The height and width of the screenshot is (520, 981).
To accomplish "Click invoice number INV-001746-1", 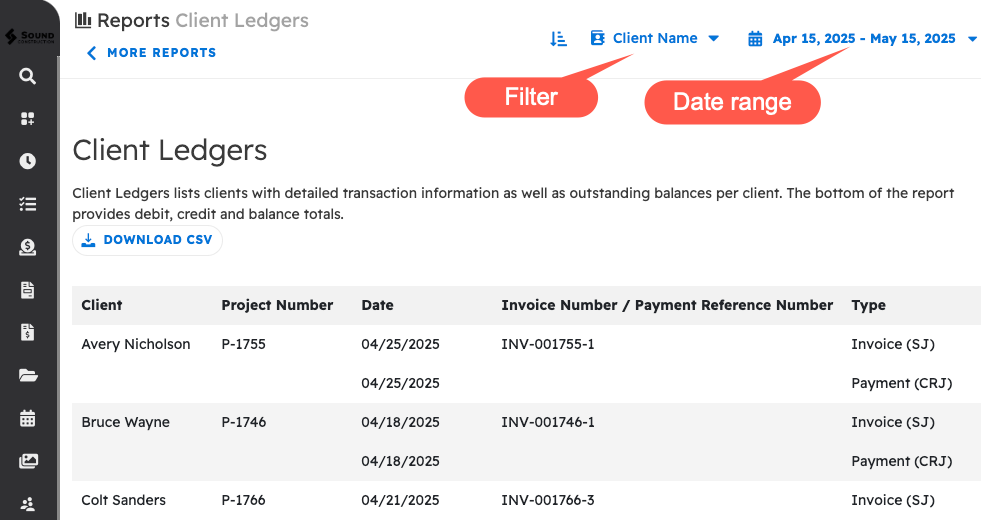I will click(x=548, y=422).
